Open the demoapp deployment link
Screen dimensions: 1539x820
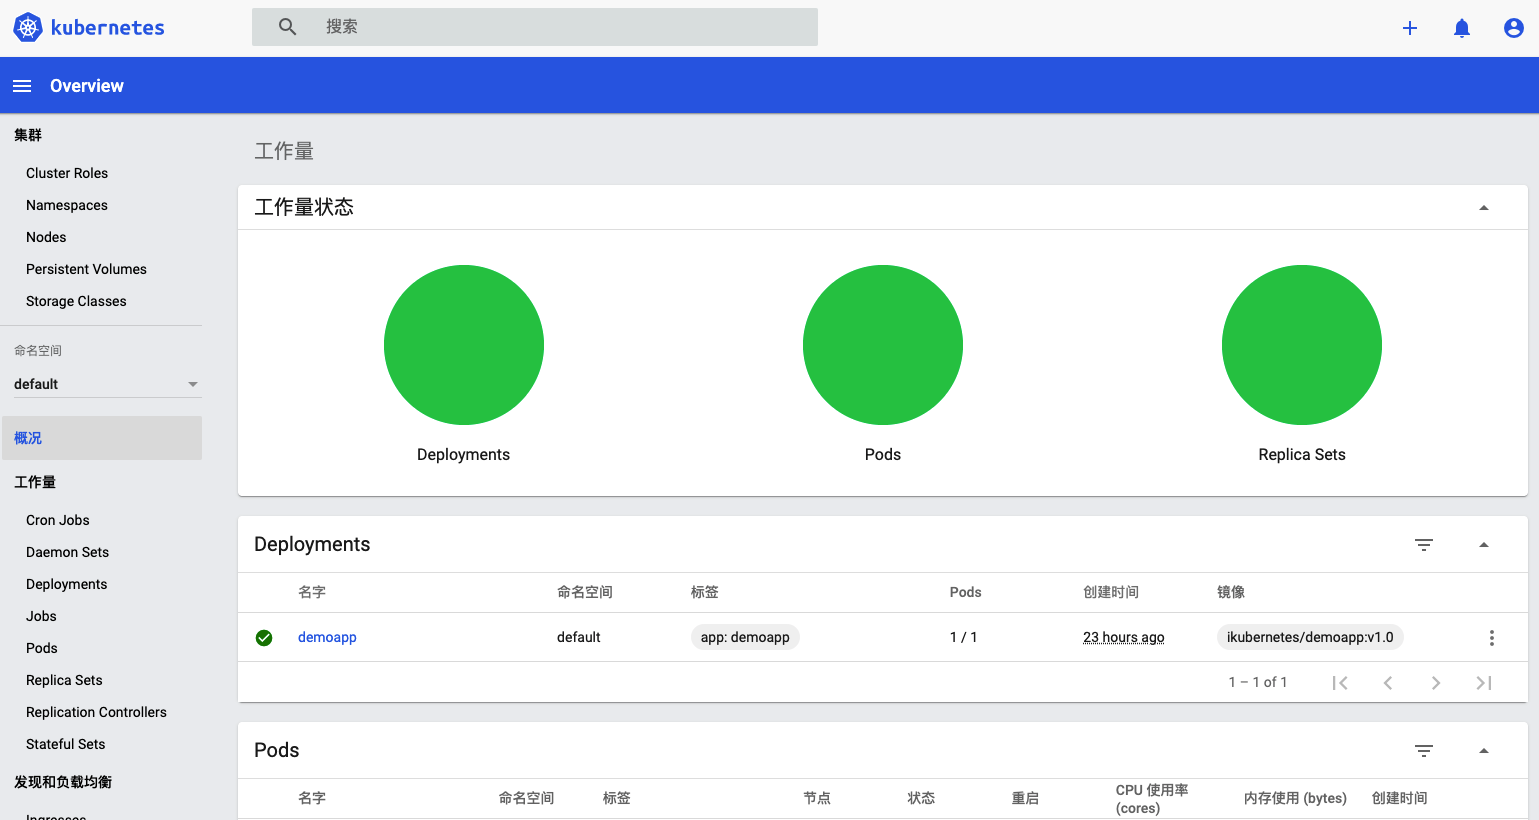tap(327, 637)
